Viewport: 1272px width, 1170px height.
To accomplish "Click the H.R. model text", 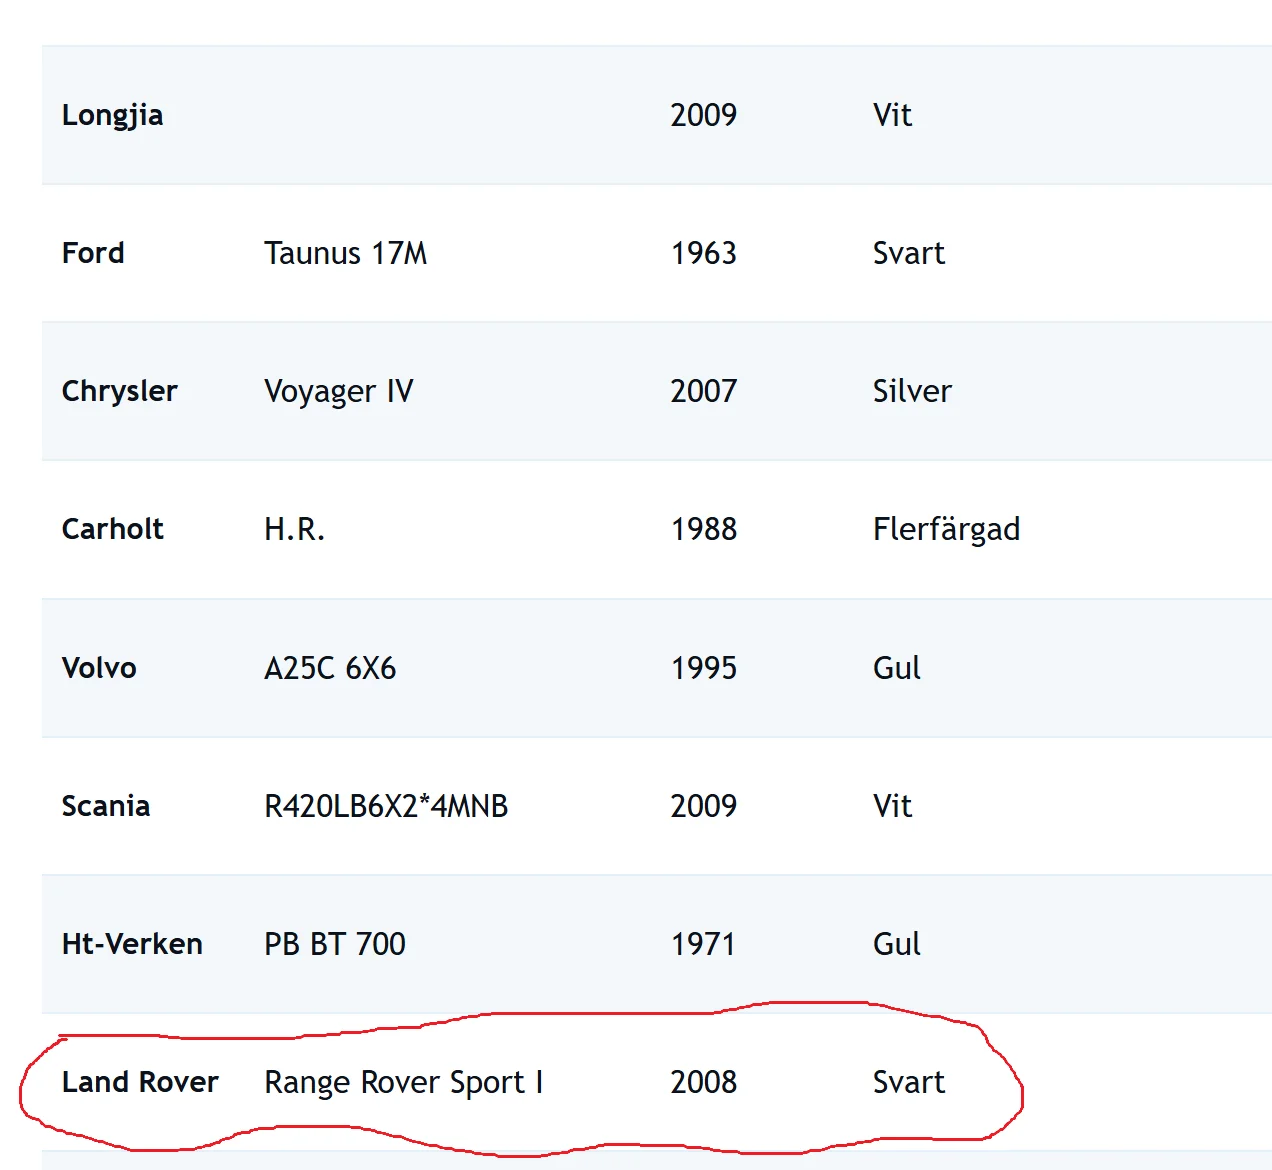I will pyautogui.click(x=294, y=529).
